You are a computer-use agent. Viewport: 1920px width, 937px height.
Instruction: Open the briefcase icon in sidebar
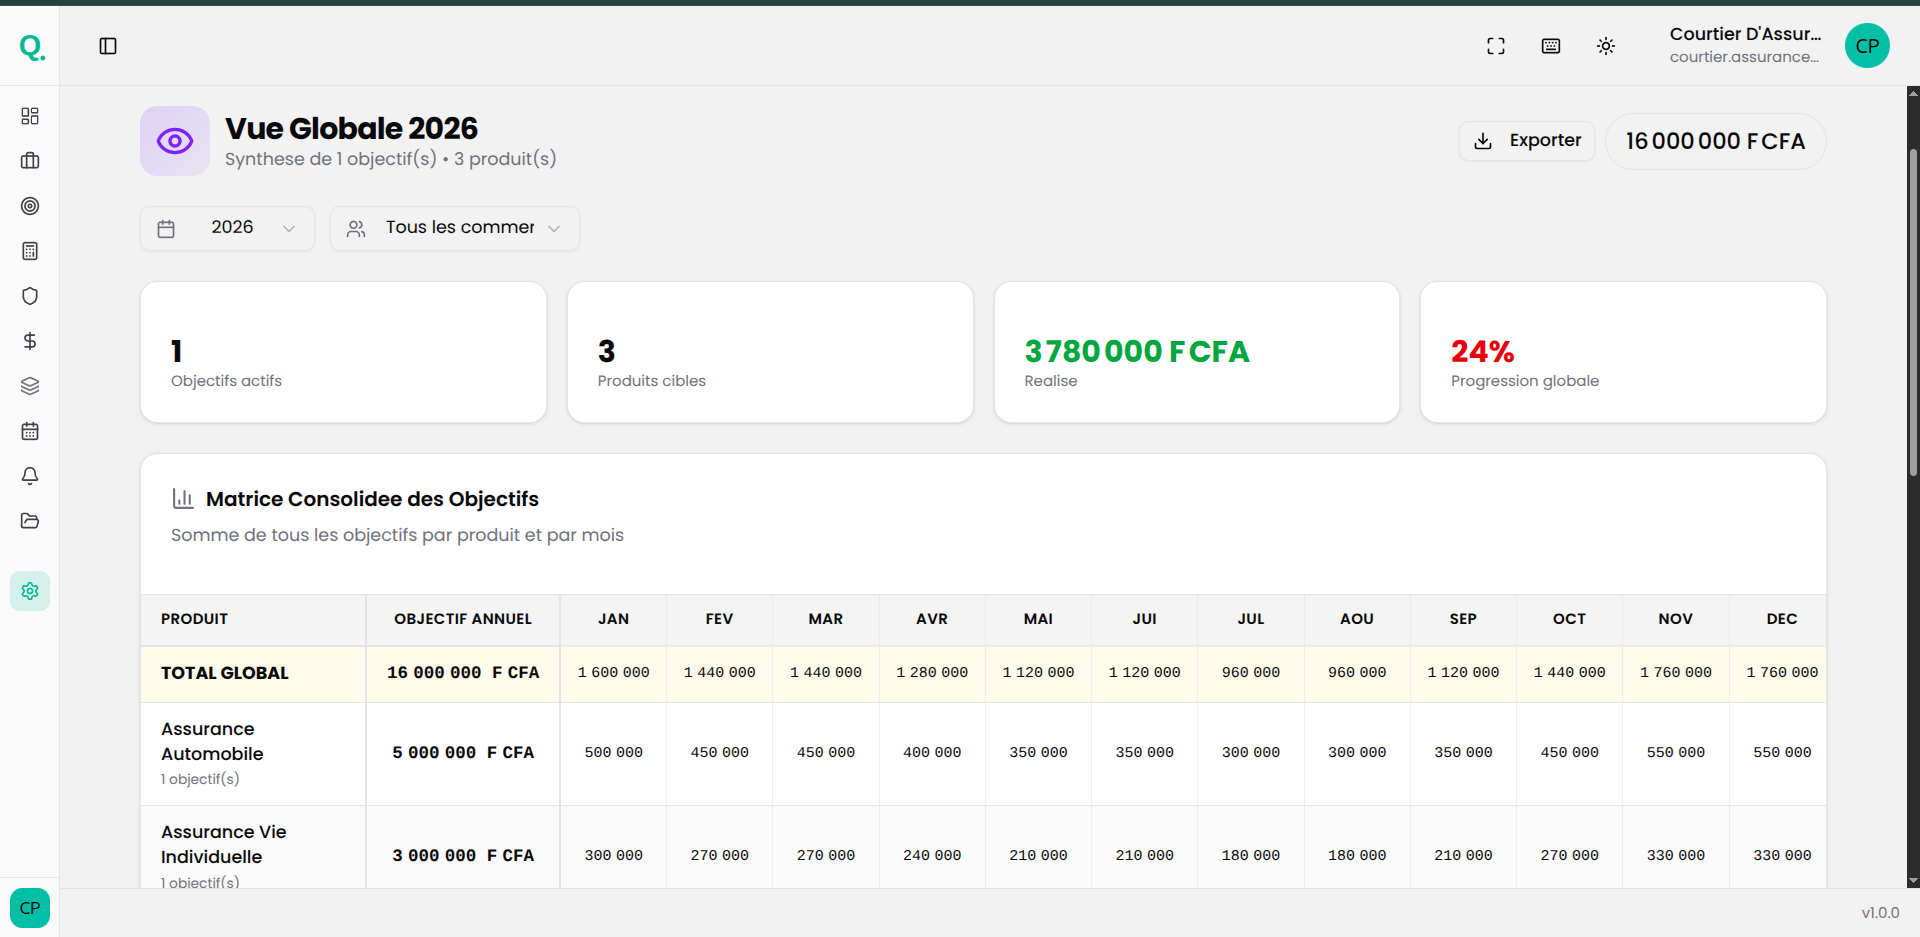[x=30, y=161]
